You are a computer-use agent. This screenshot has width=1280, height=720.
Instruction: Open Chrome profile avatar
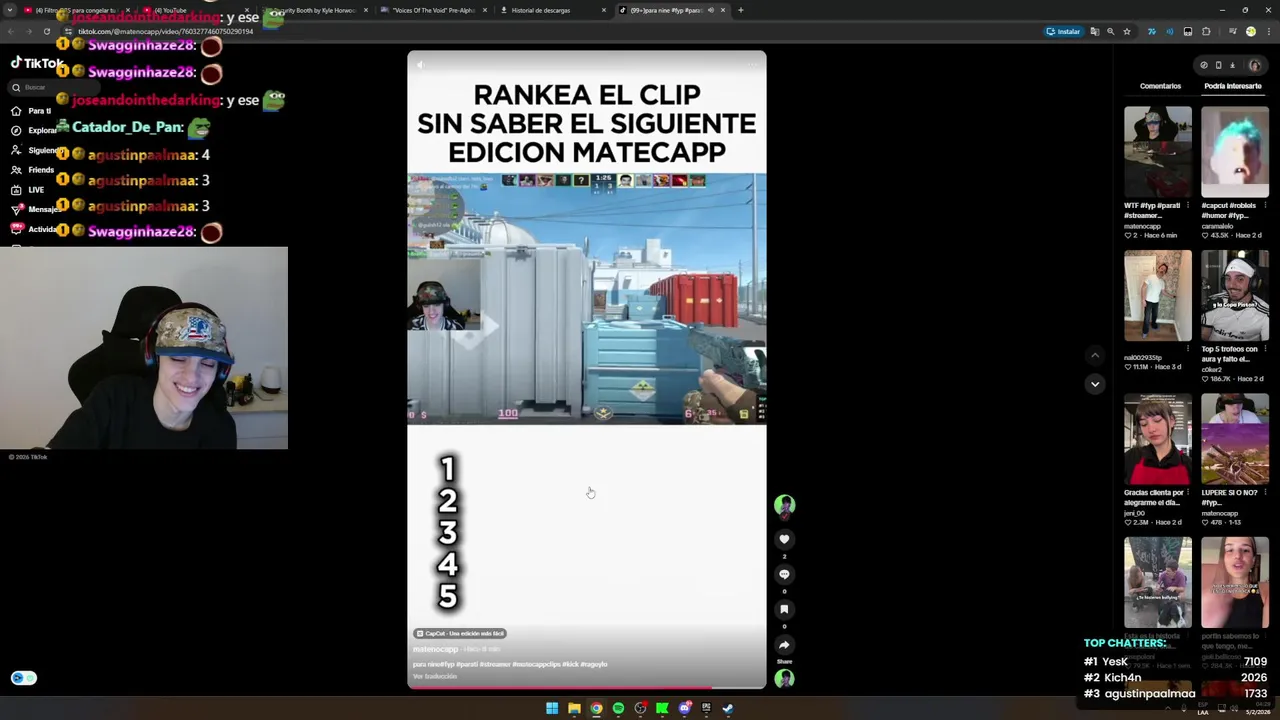coord(1250,31)
